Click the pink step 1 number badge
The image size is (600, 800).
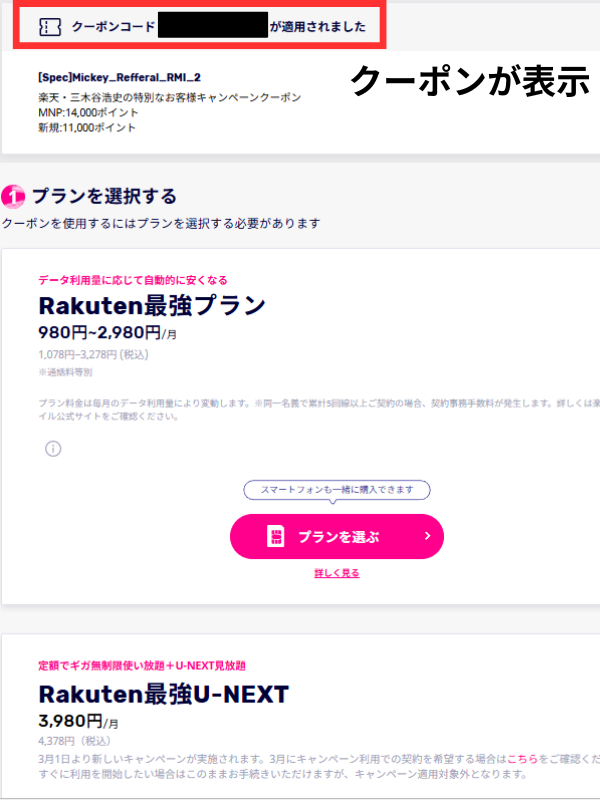click(13, 196)
